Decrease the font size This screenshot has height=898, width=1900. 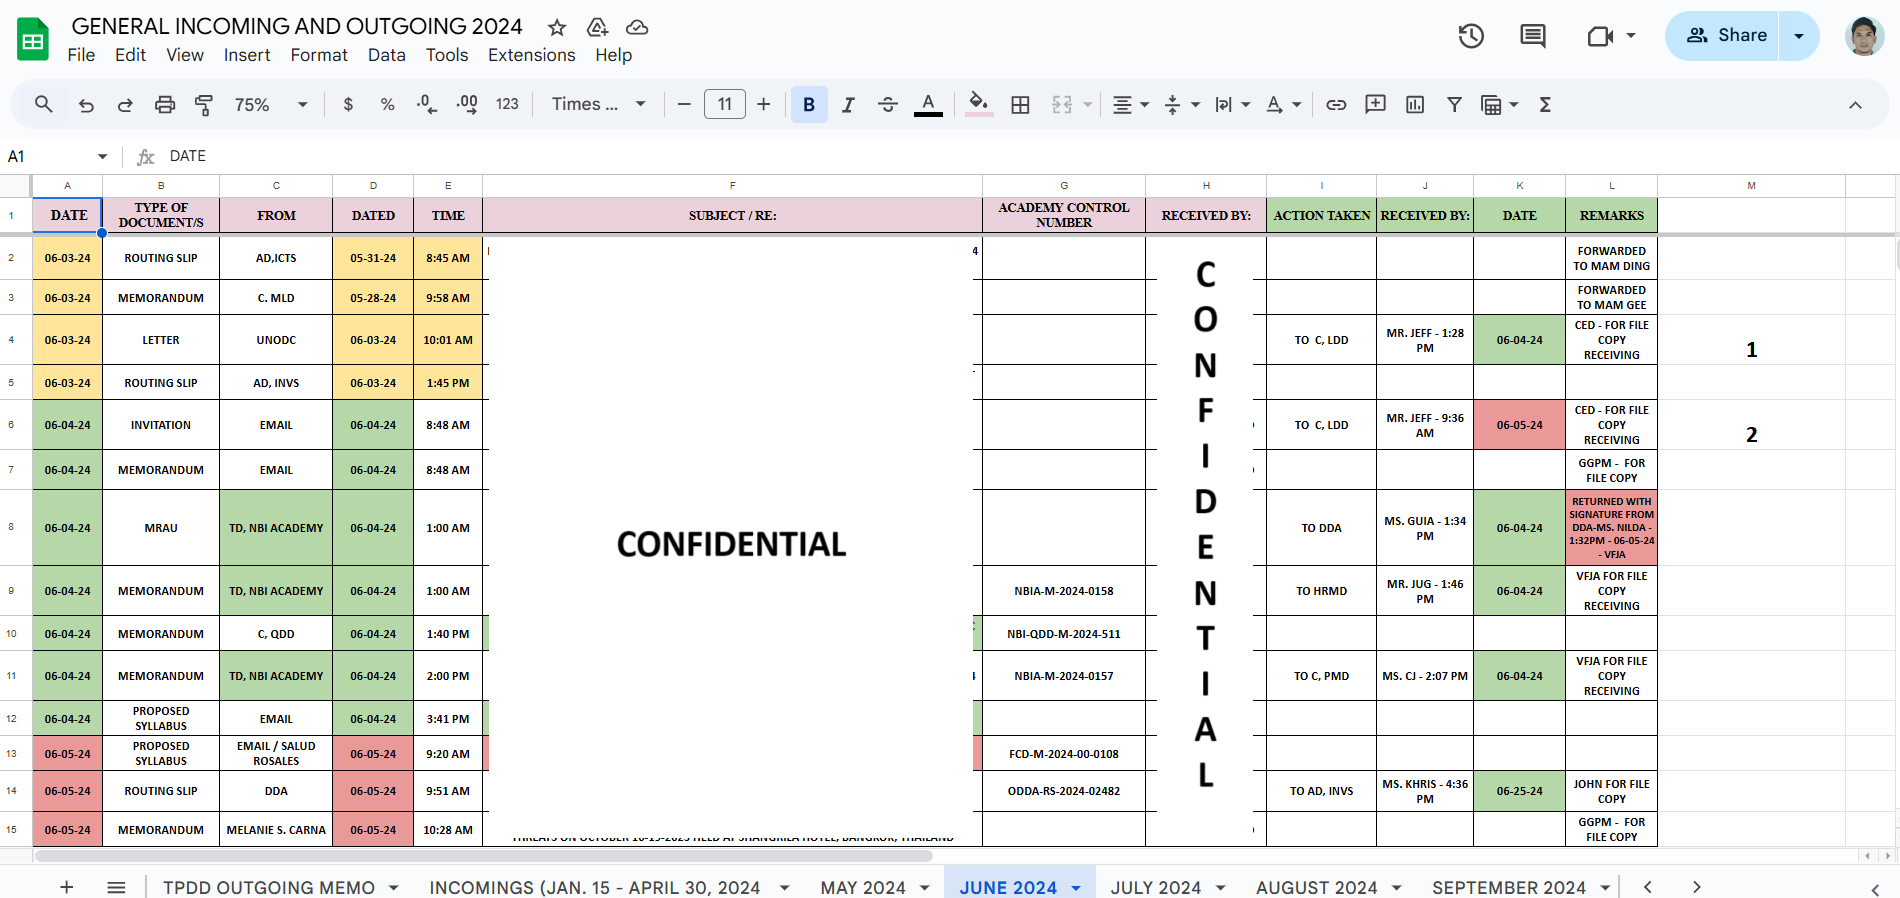684,104
